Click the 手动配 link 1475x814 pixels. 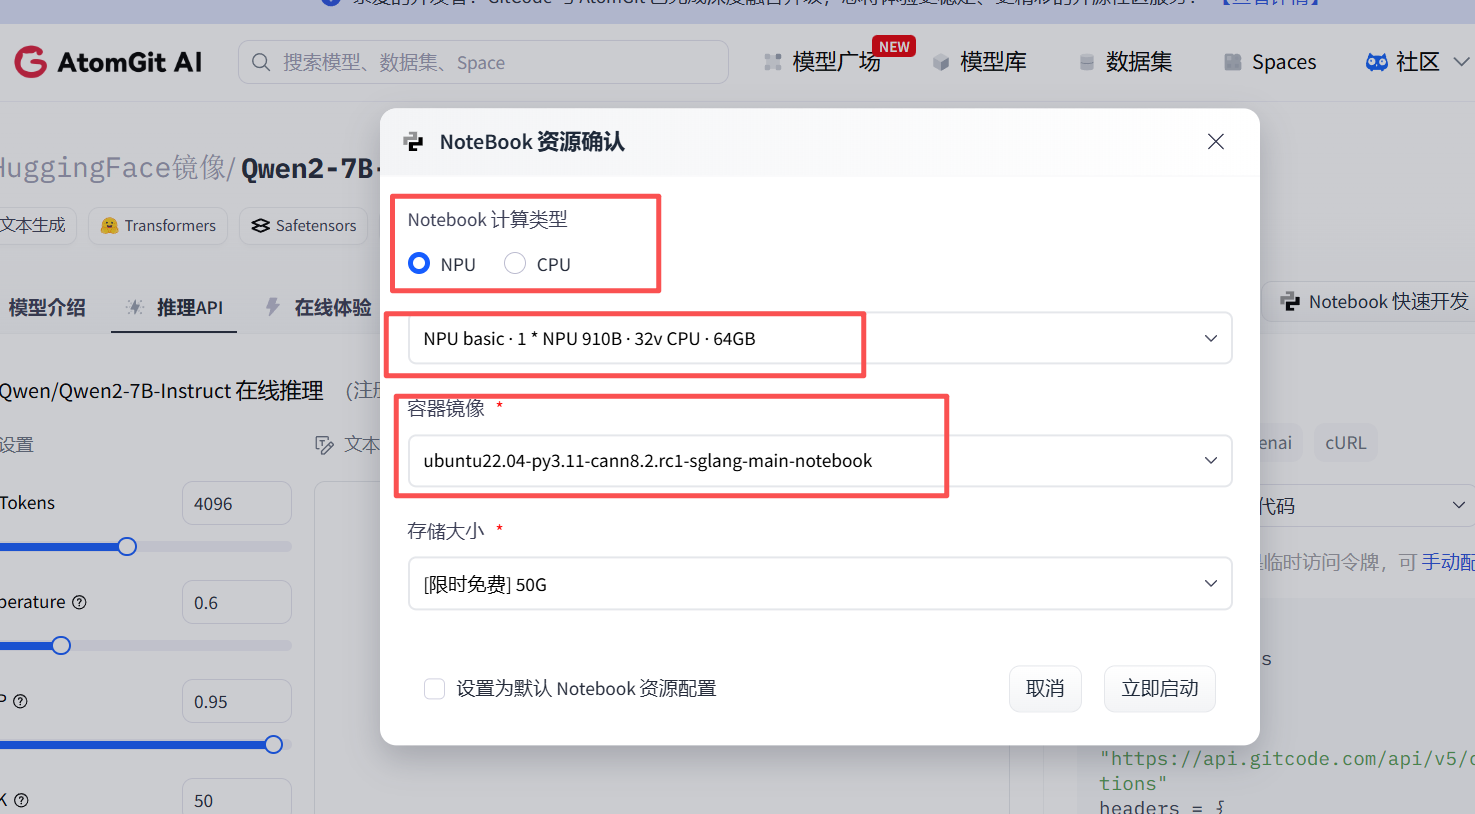click(x=1448, y=562)
